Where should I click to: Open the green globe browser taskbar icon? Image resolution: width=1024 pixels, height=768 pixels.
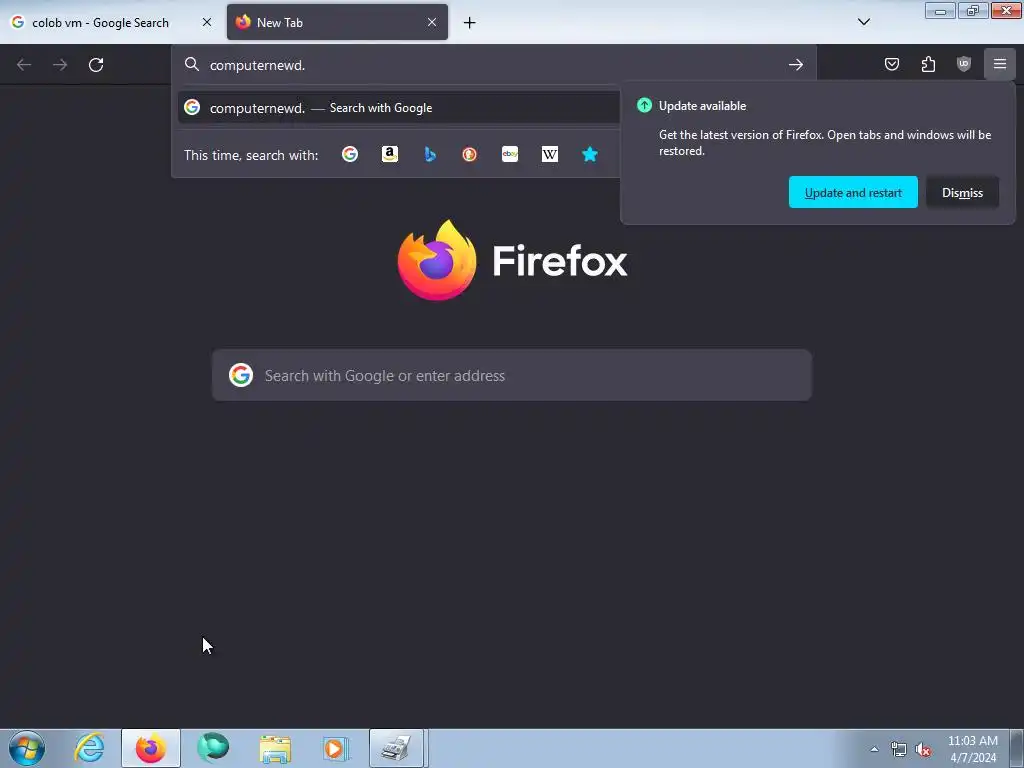pos(213,748)
